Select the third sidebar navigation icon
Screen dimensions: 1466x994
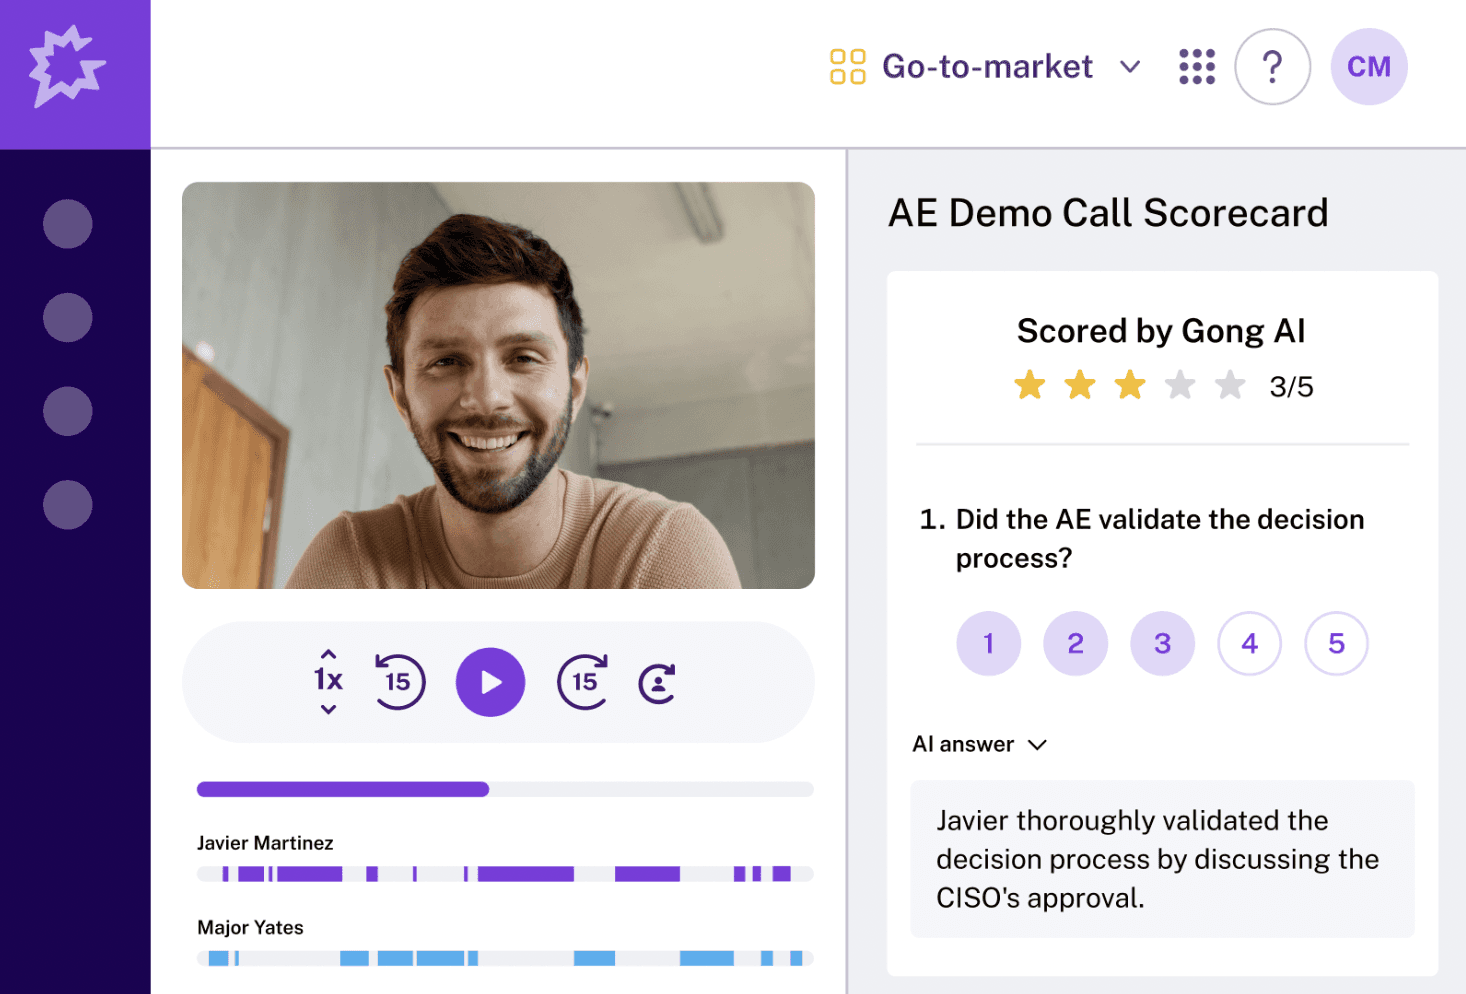coord(67,411)
